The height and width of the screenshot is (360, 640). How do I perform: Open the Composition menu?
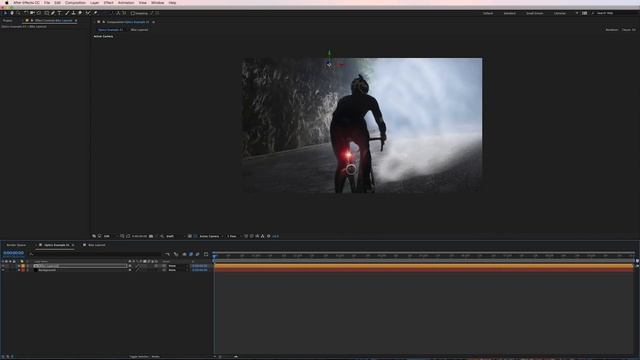pyautogui.click(x=76, y=2)
